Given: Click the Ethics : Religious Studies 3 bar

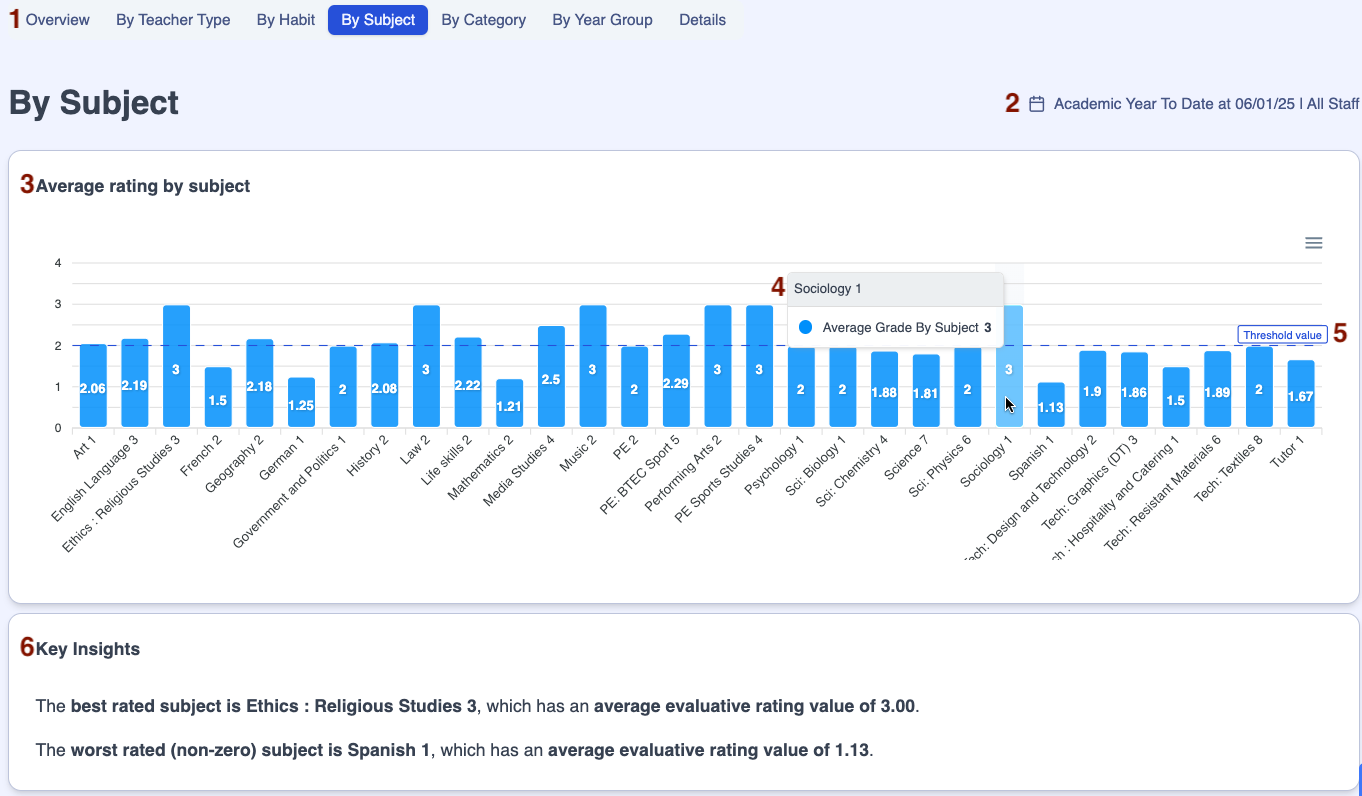Looking at the screenshot, I should pyautogui.click(x=177, y=367).
